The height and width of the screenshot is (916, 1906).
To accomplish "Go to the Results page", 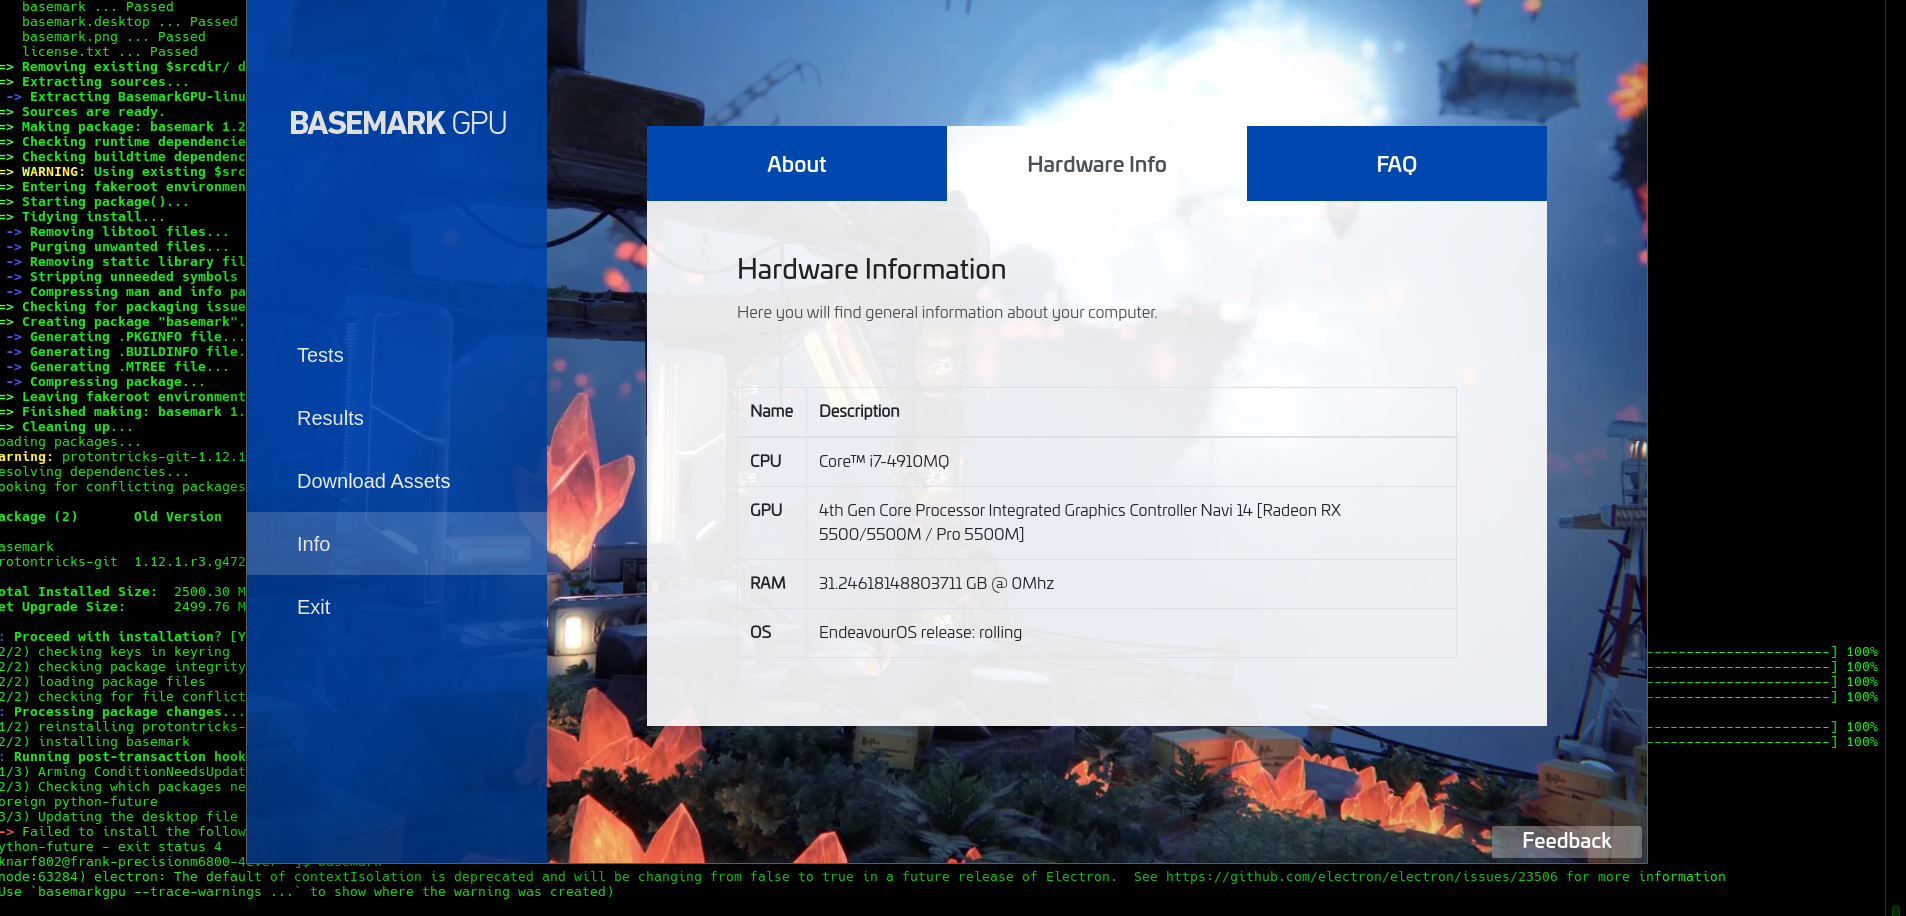I will 330,418.
